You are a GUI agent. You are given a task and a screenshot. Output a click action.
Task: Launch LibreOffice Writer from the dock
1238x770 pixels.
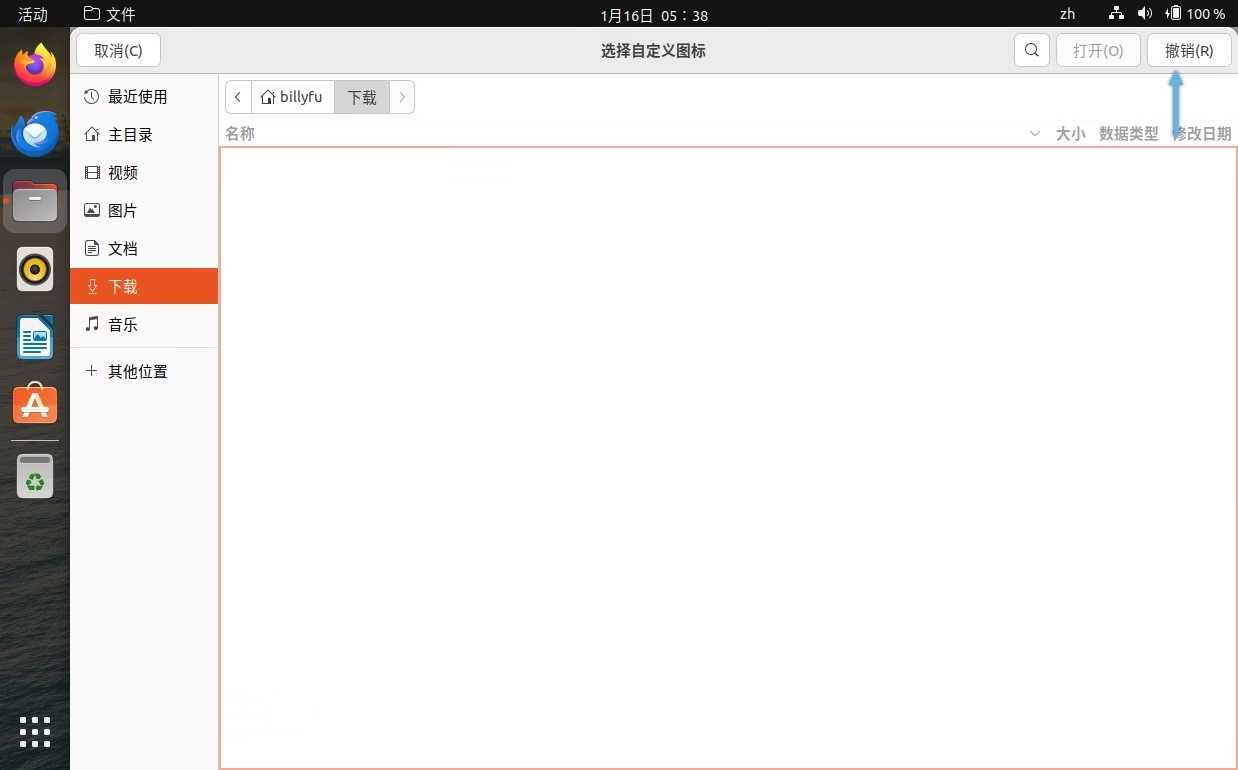pos(34,337)
